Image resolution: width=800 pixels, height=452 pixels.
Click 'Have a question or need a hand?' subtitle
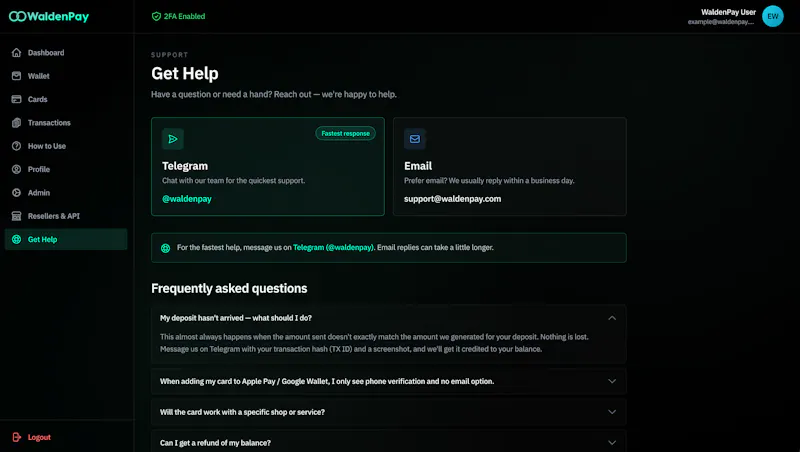[x=274, y=94]
